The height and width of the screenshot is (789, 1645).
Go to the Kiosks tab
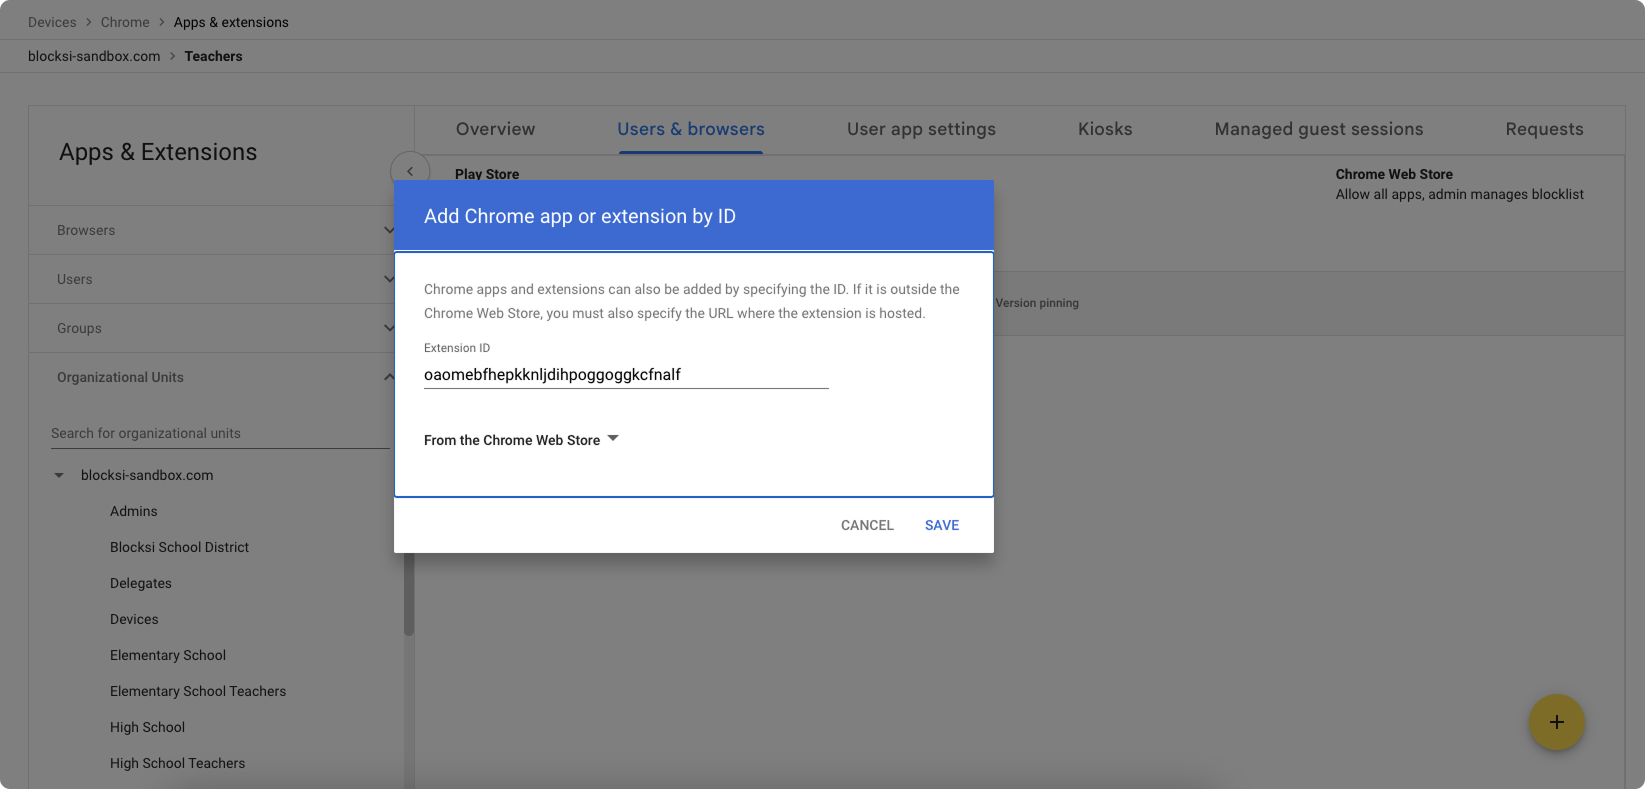[1105, 129]
